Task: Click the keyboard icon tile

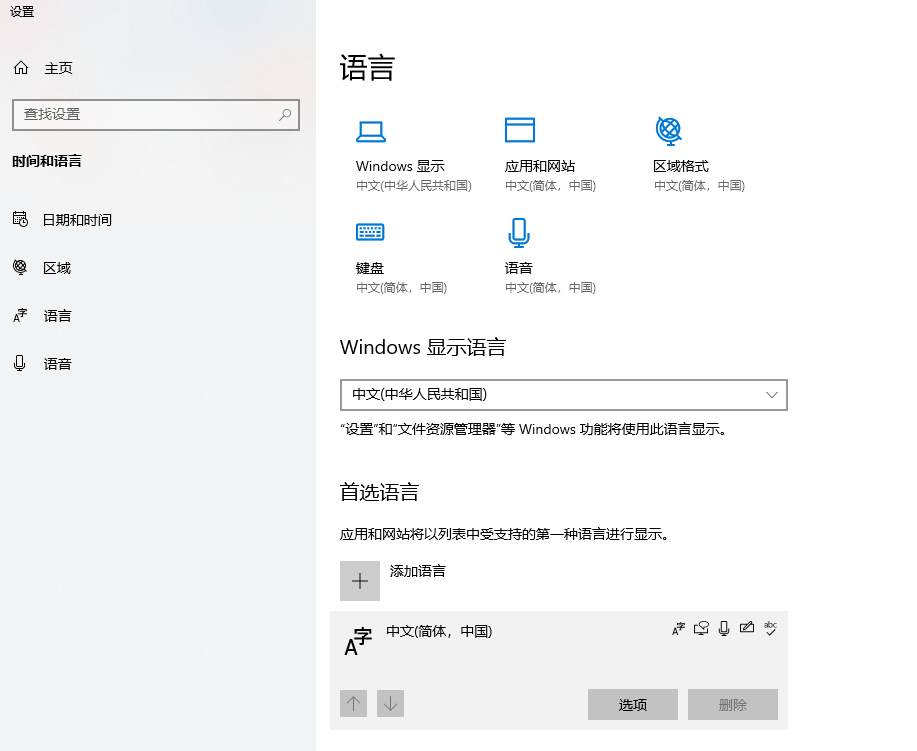Action: 370,232
